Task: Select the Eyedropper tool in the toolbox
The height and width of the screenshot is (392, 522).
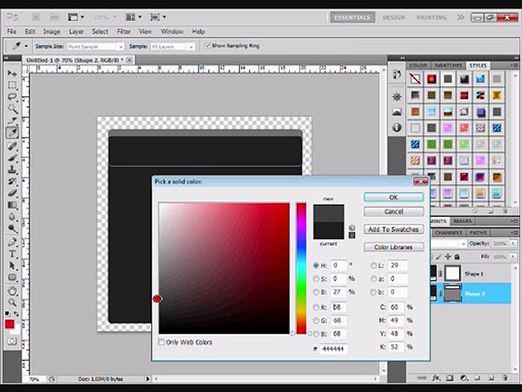Action: [12, 133]
